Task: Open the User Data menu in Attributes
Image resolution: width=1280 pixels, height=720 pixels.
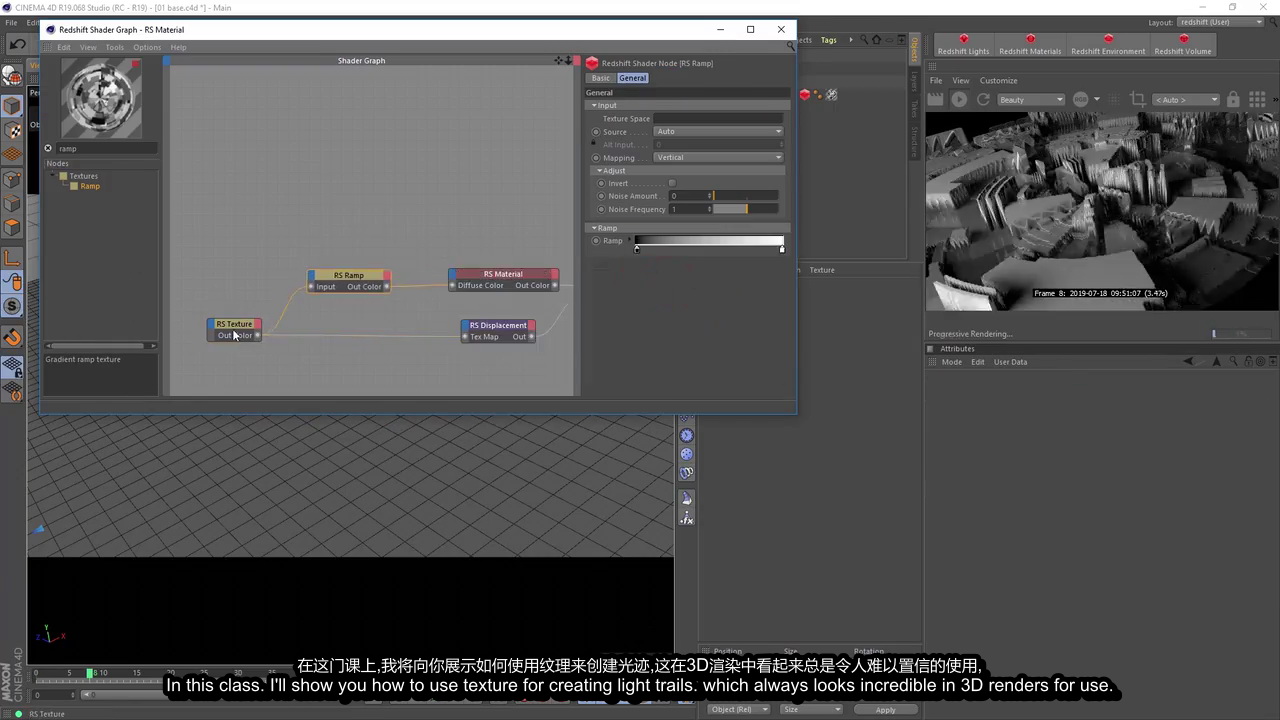Action: 1010,362
